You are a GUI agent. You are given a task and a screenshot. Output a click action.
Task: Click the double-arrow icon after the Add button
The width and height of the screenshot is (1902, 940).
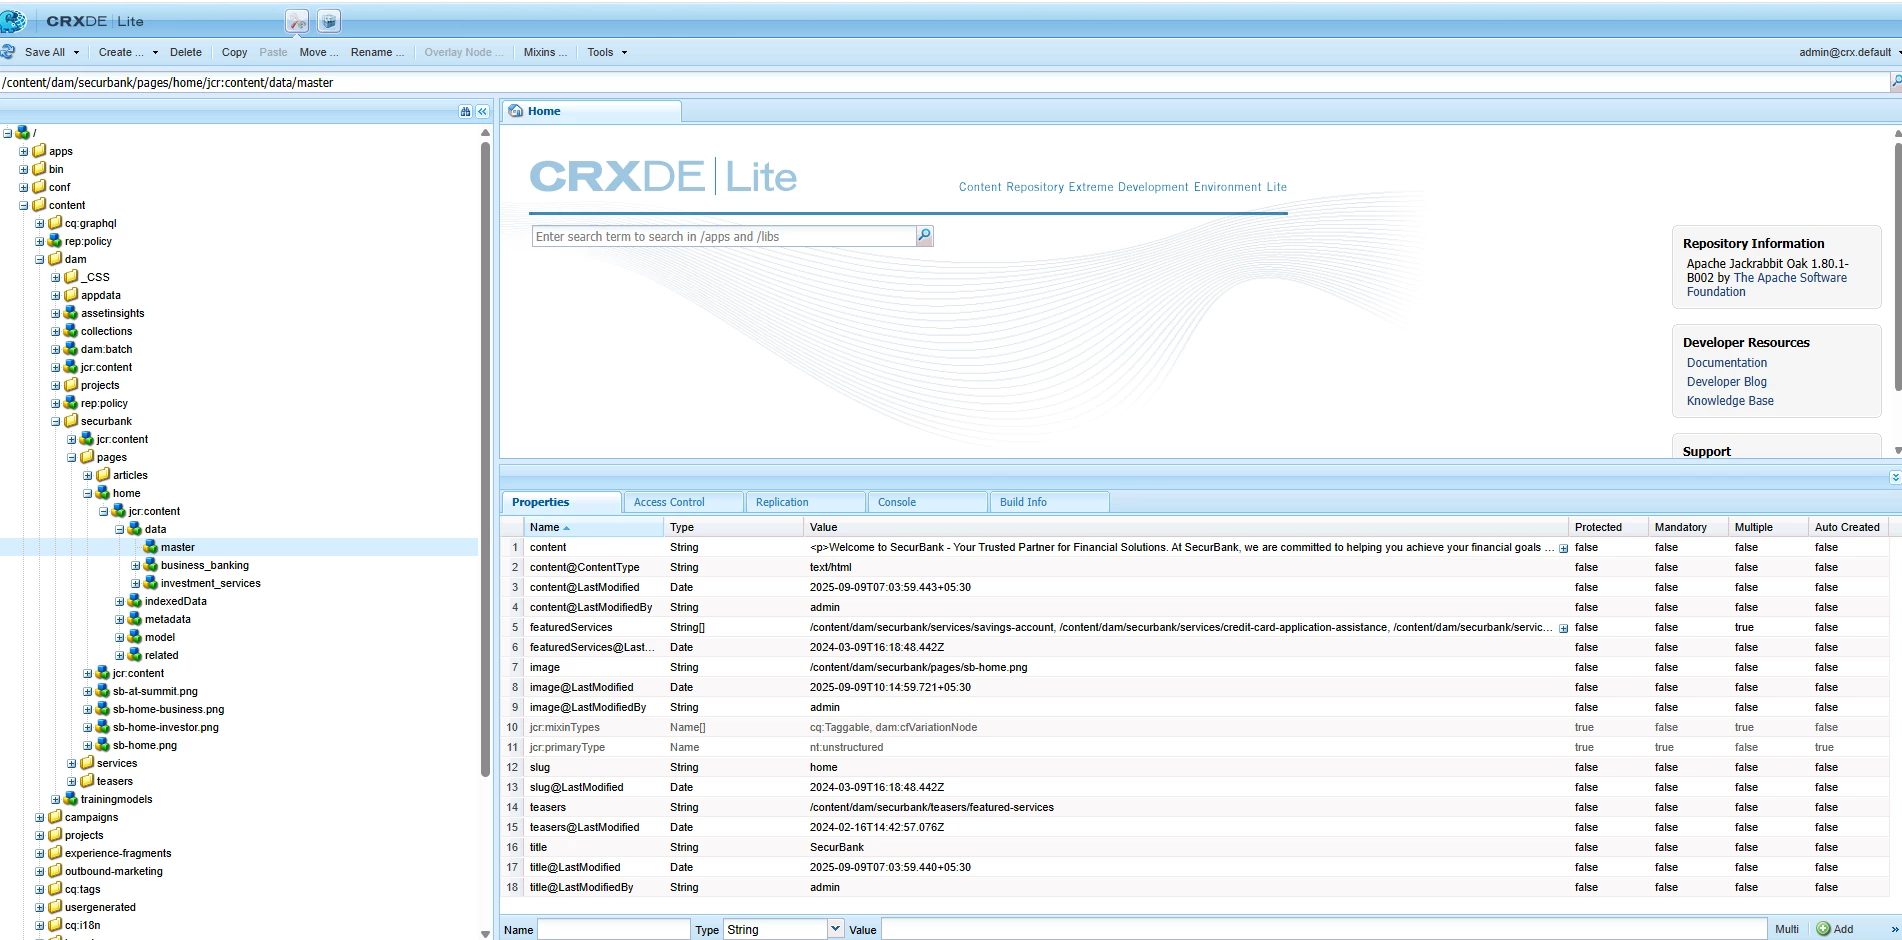1895,929
